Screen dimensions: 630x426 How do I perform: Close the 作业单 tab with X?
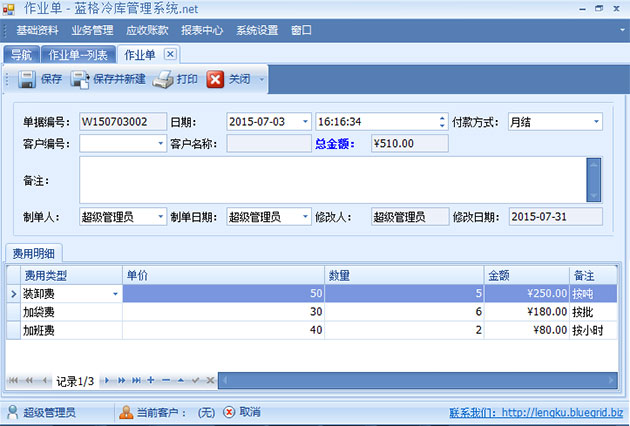(169, 54)
